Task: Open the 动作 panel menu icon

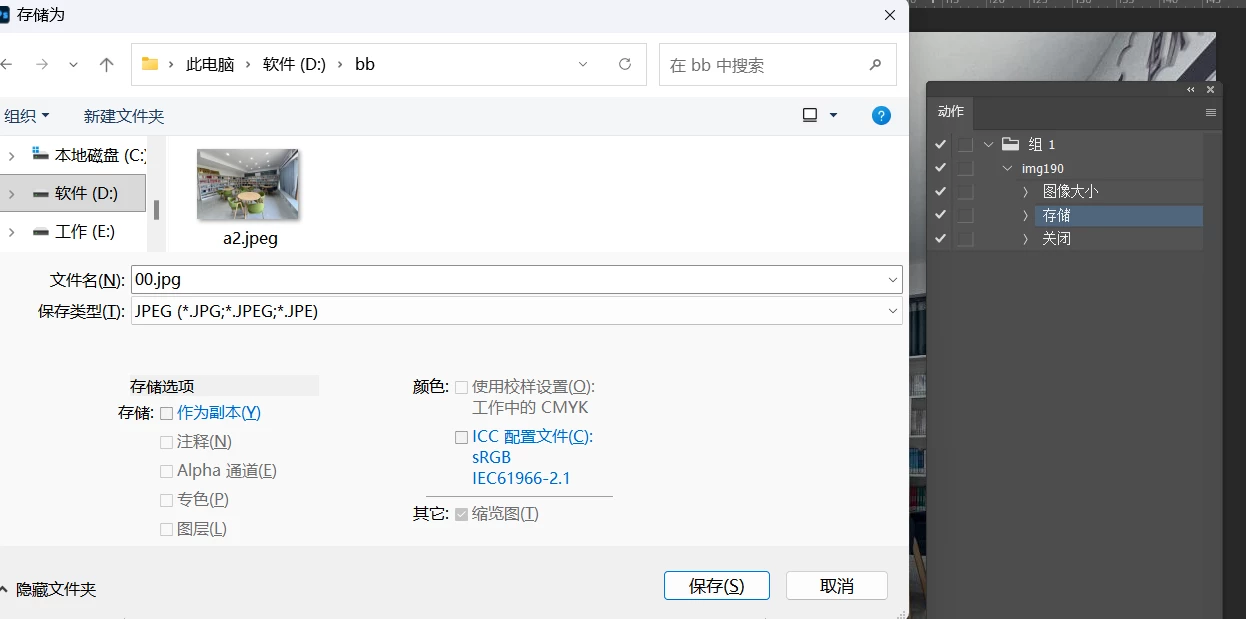Action: tap(1211, 113)
